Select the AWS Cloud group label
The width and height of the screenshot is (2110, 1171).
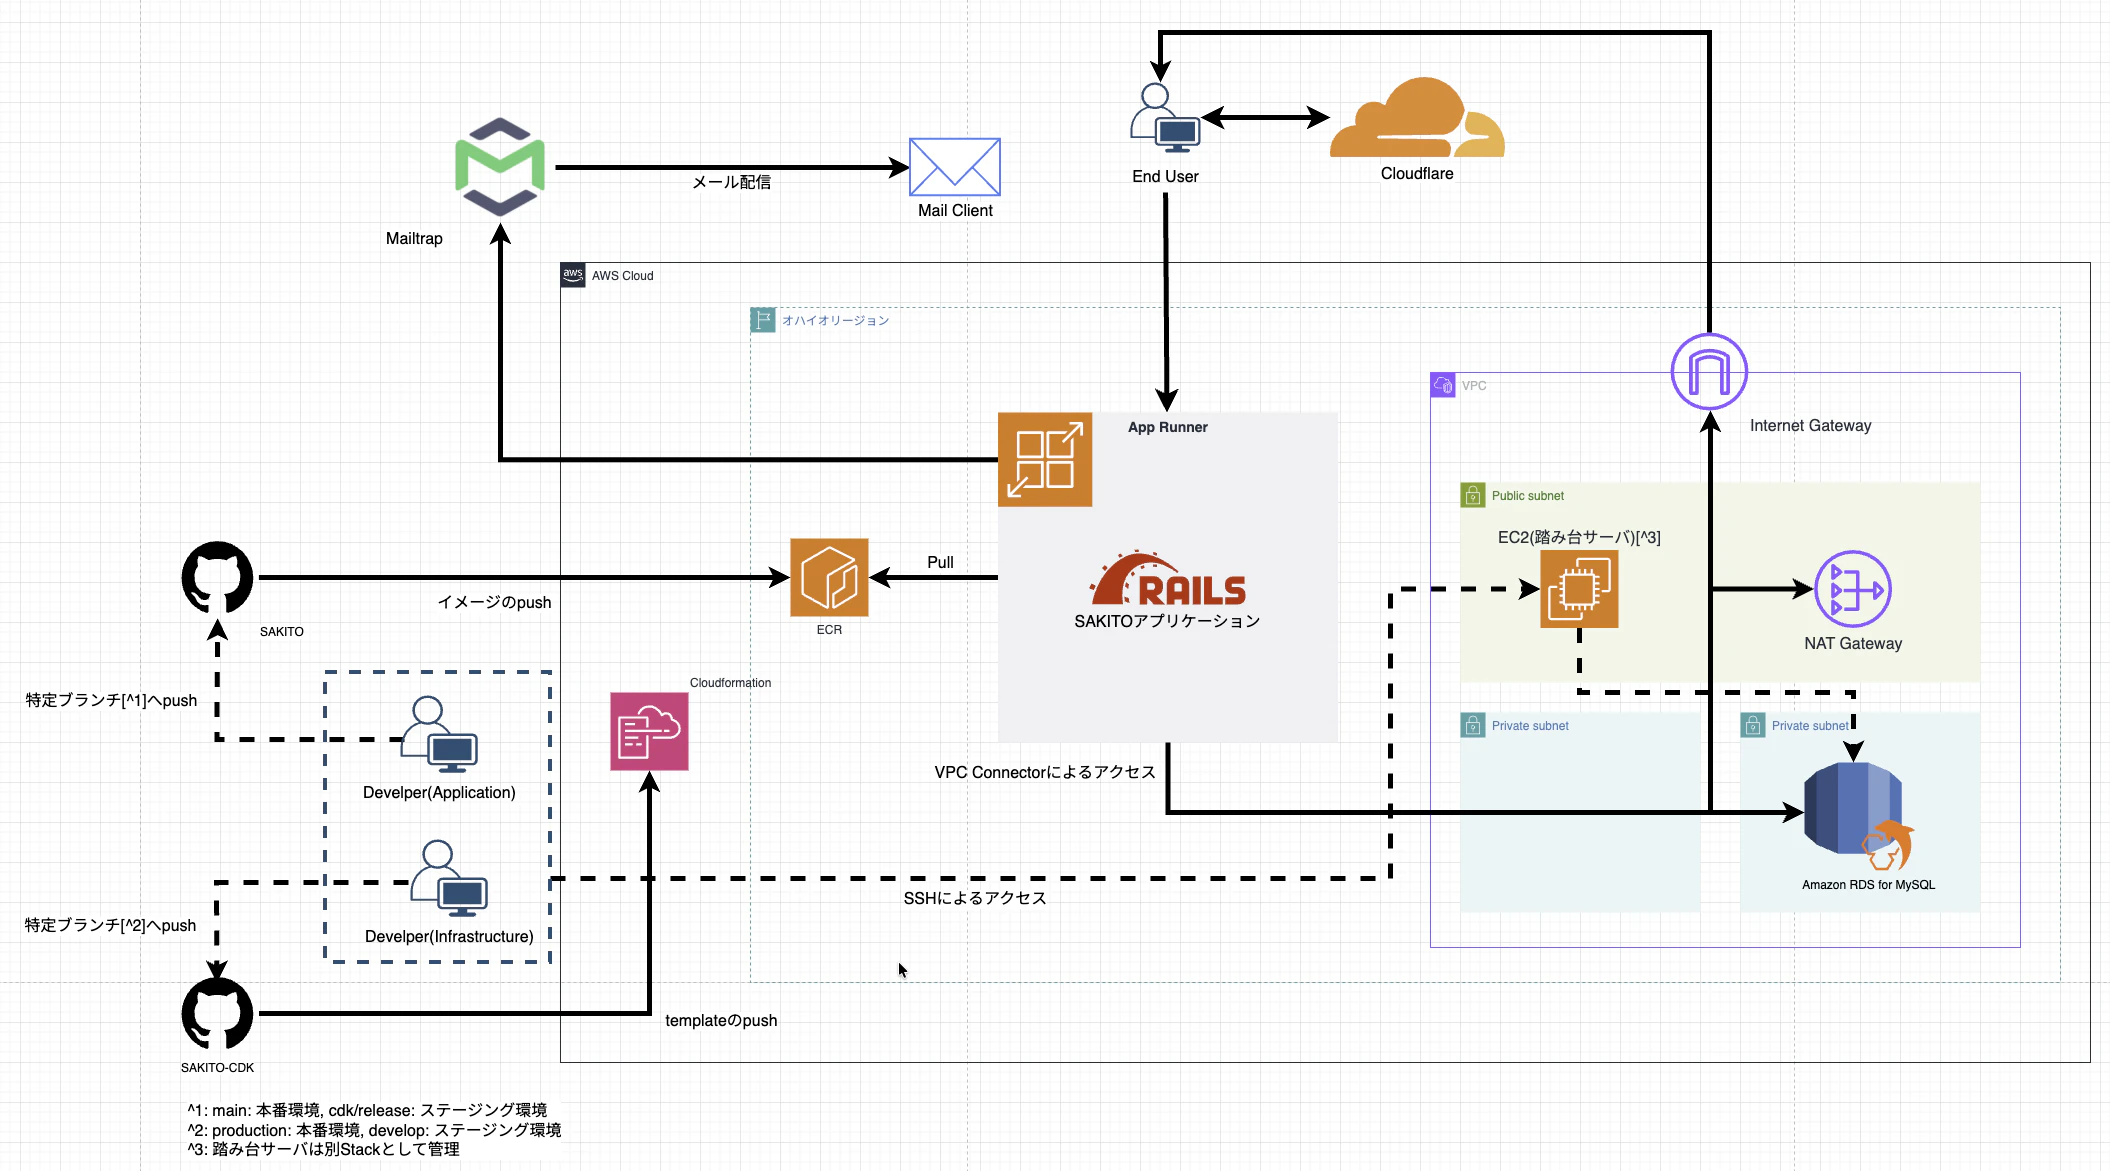click(x=622, y=276)
